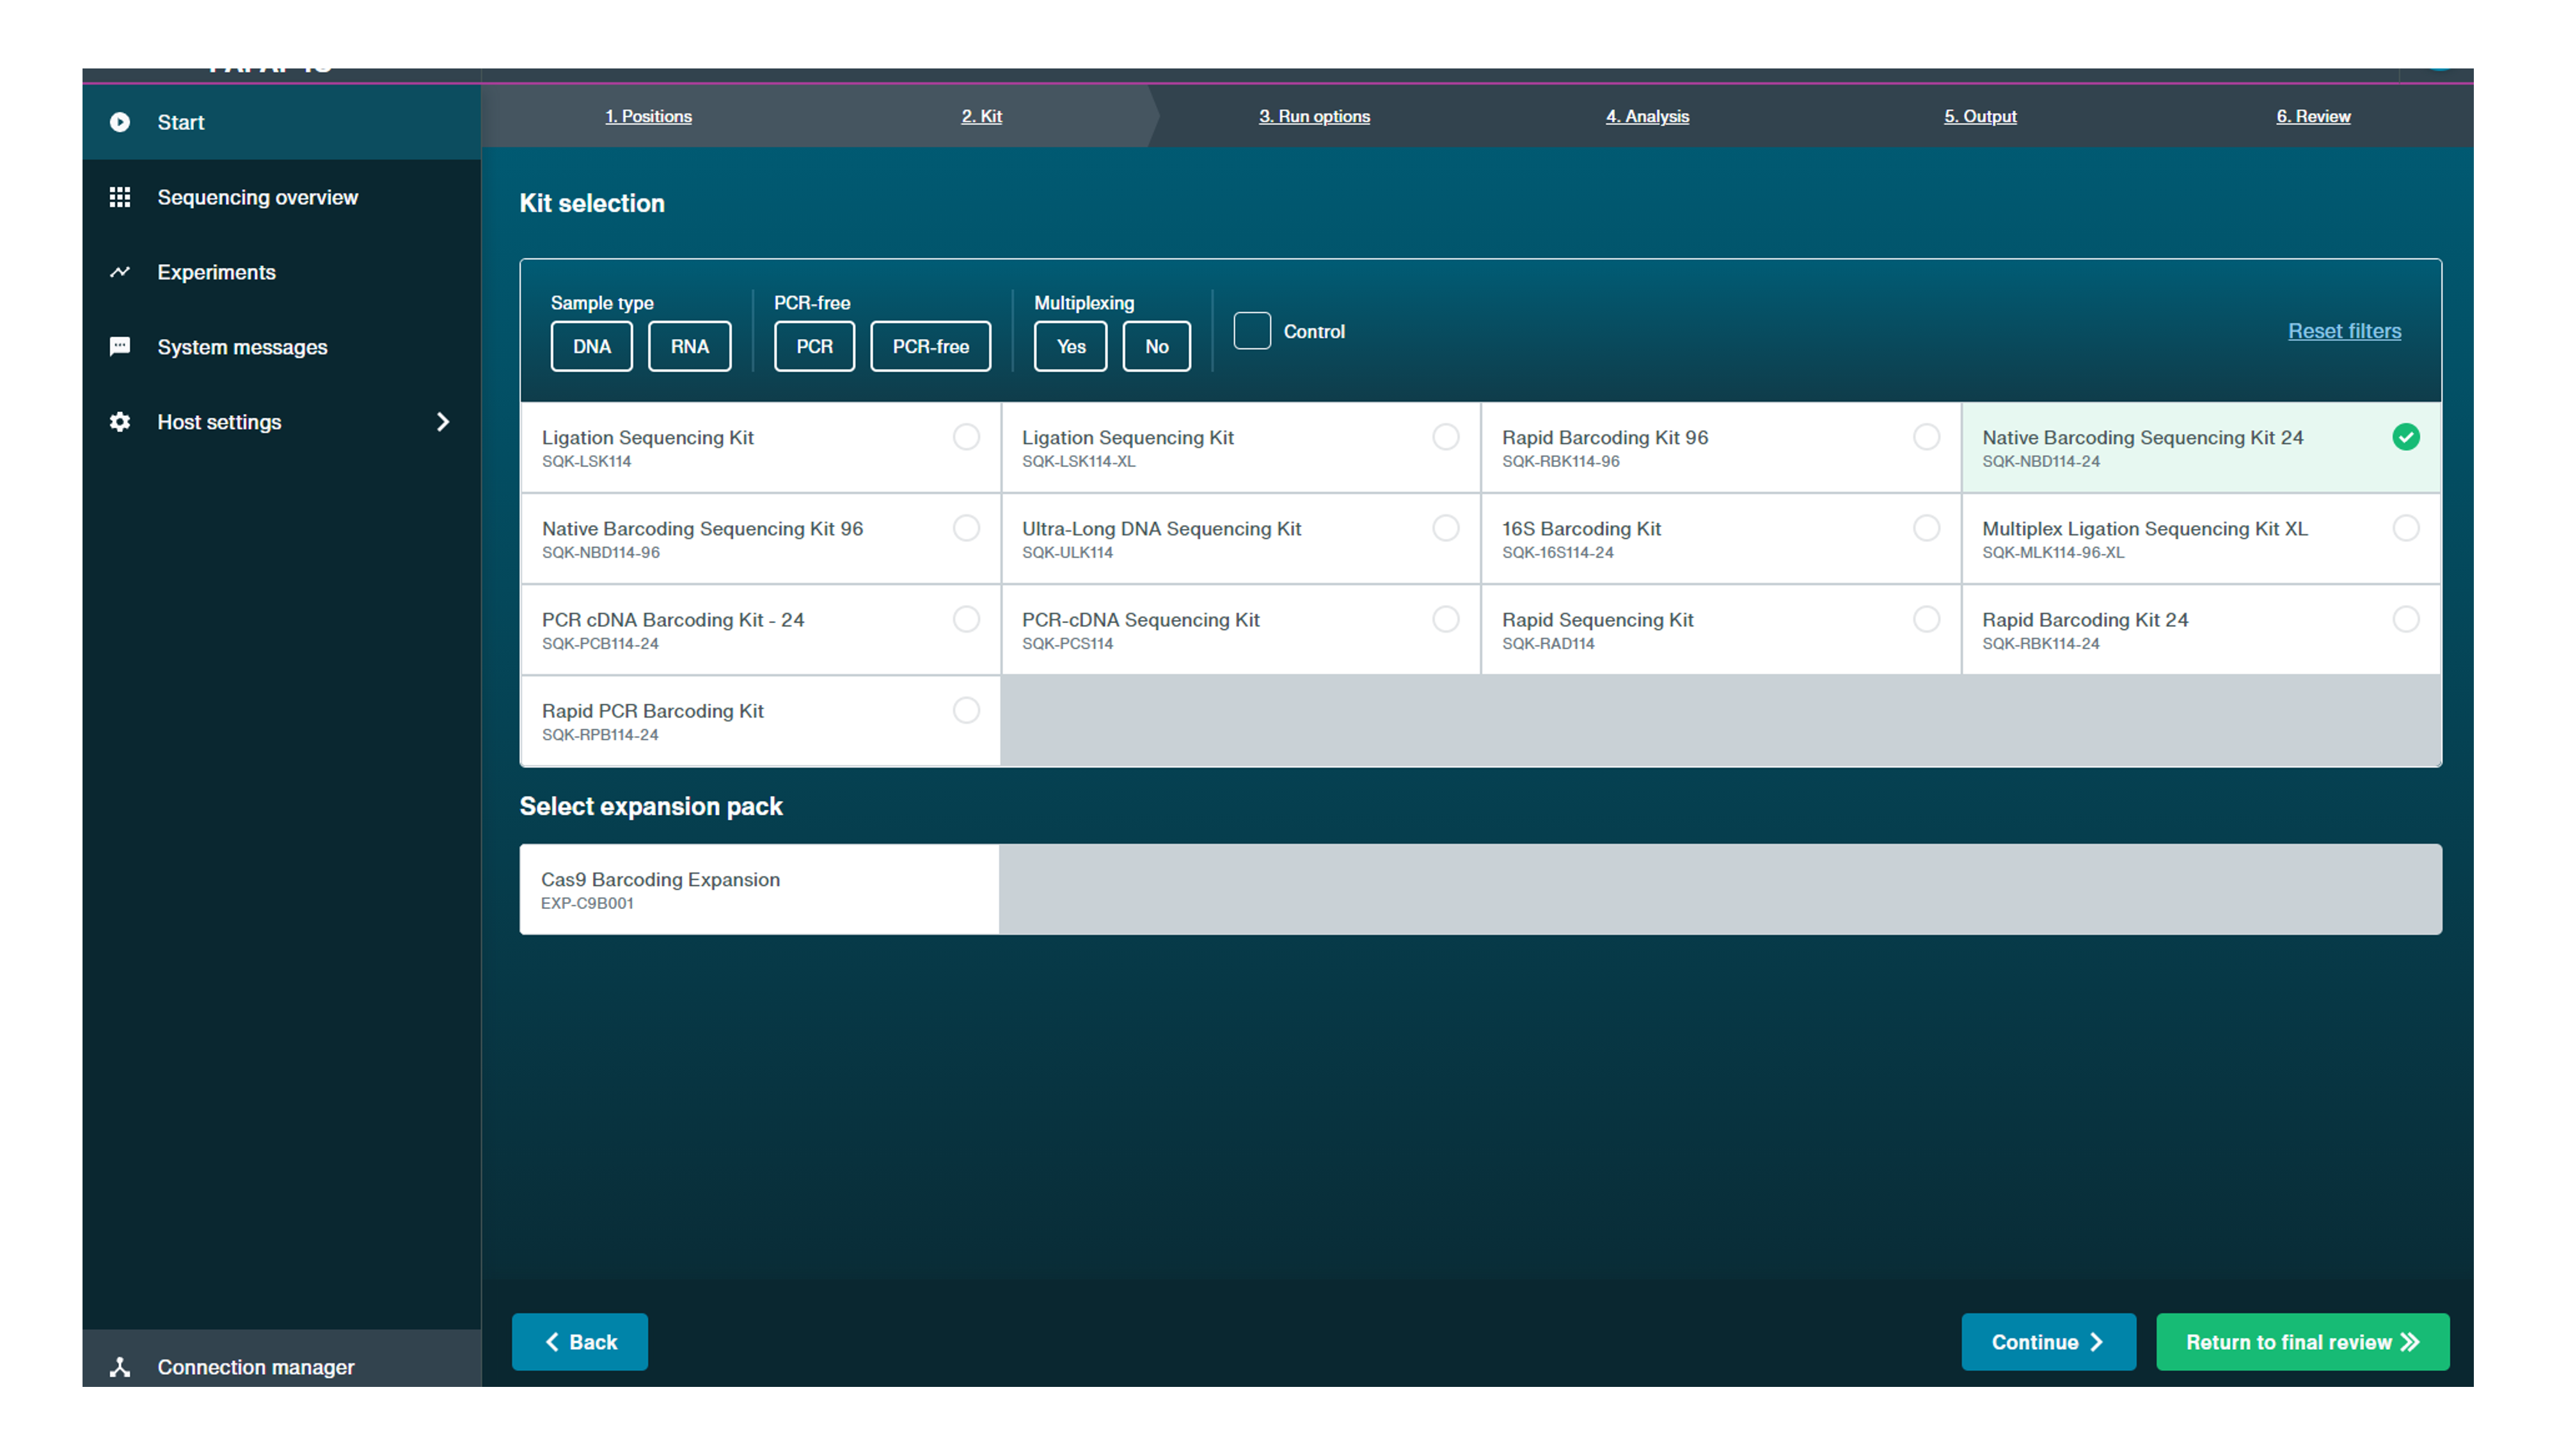Set Multiplexing filter to No

pos(1156,346)
